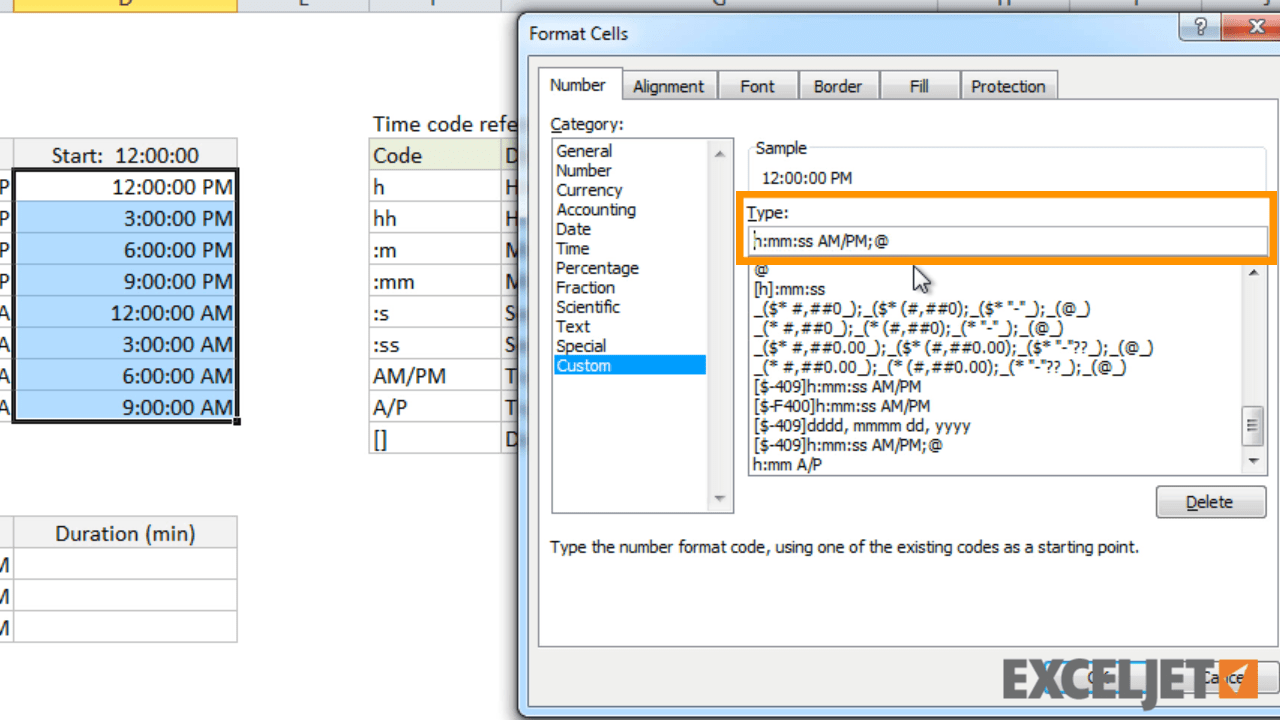The width and height of the screenshot is (1280, 720).
Task: Open the Font tab
Action: click(x=757, y=85)
